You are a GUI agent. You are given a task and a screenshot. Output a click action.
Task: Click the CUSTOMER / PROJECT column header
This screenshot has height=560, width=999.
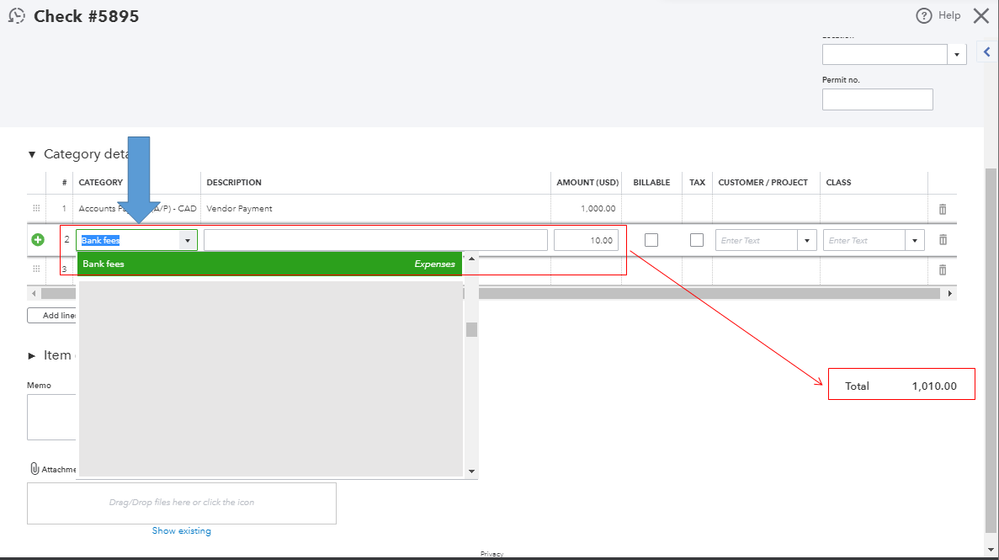click(x=763, y=182)
